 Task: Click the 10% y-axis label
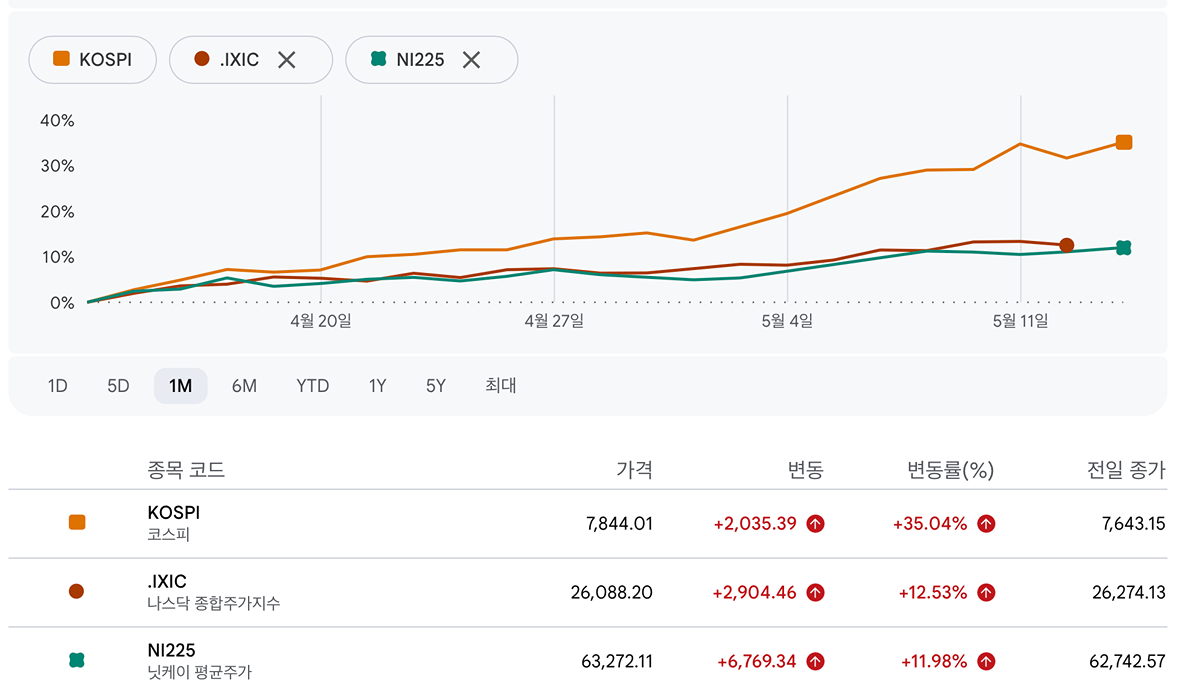pos(57,257)
